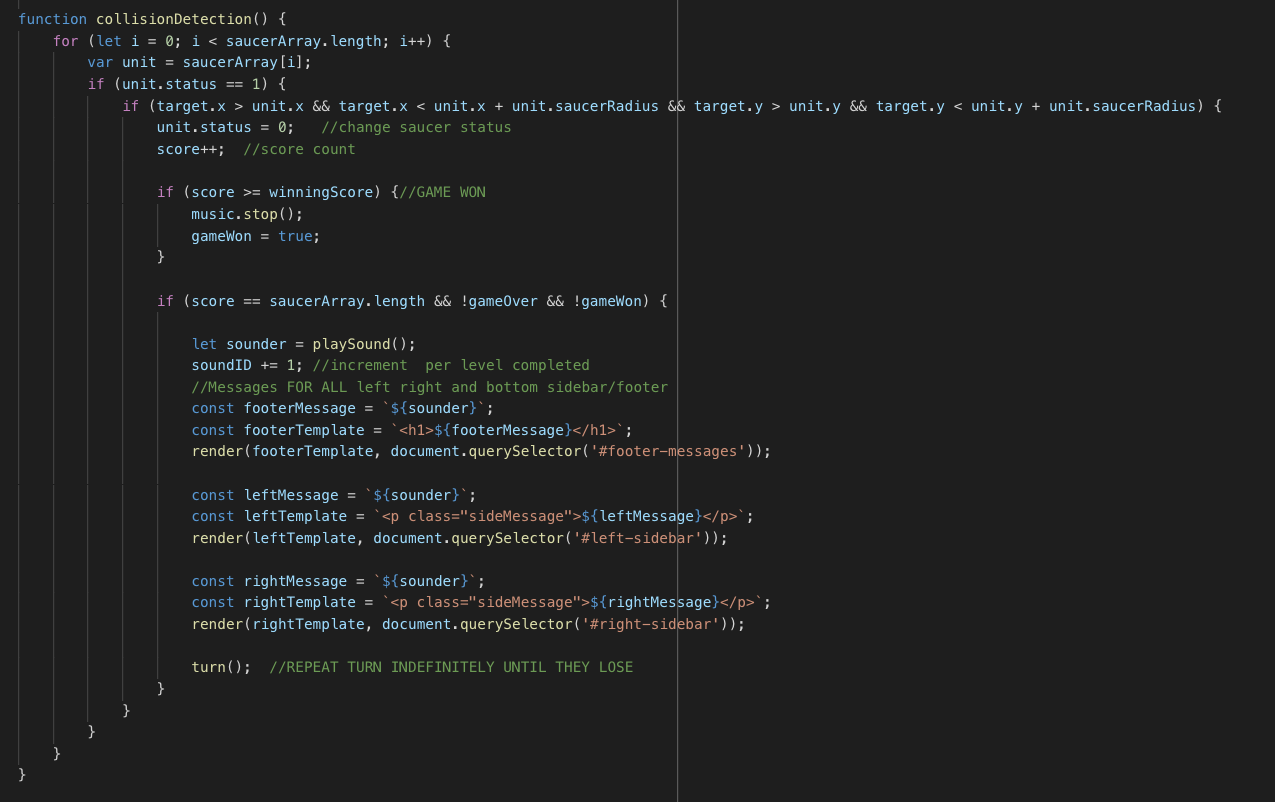Viewport: 1275px width, 802px height.
Task: Click the statement 'unit.status = 0;'
Action: (x=226, y=127)
